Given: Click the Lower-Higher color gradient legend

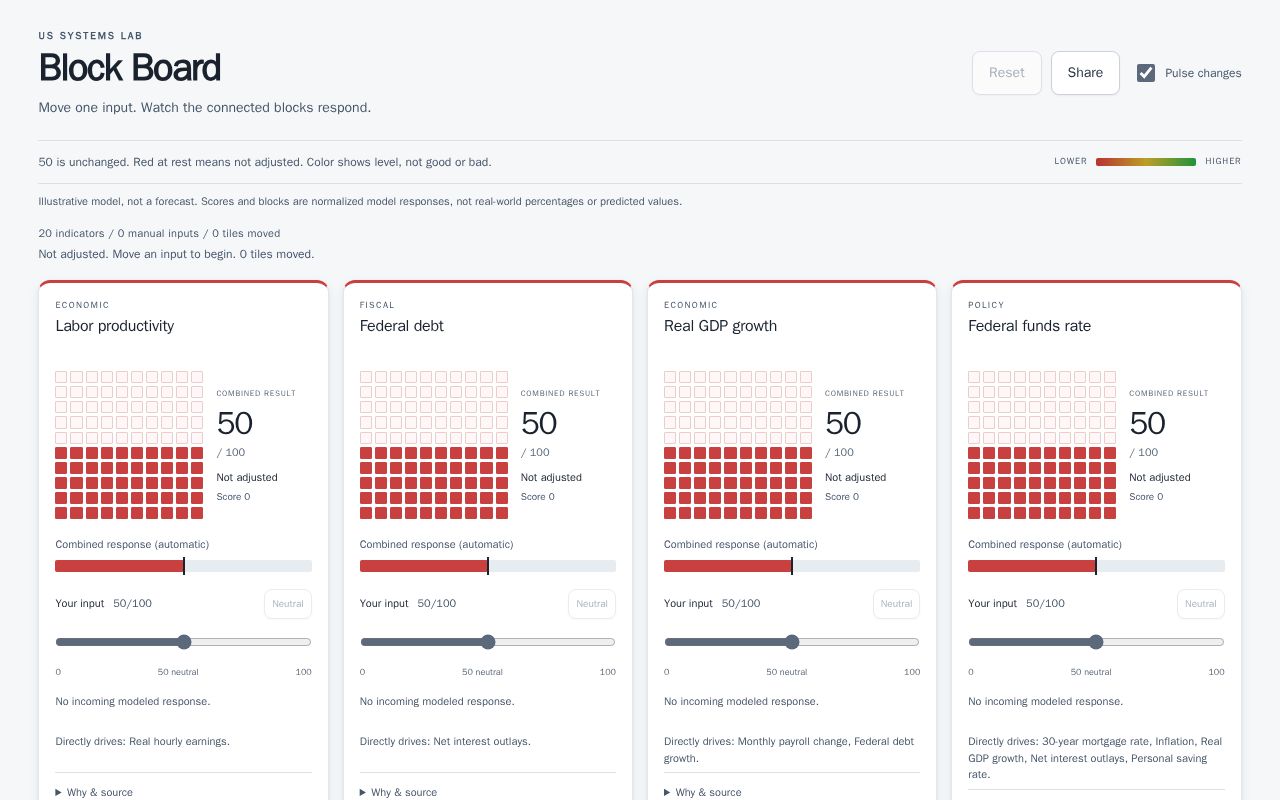Looking at the screenshot, I should coord(1146,161).
